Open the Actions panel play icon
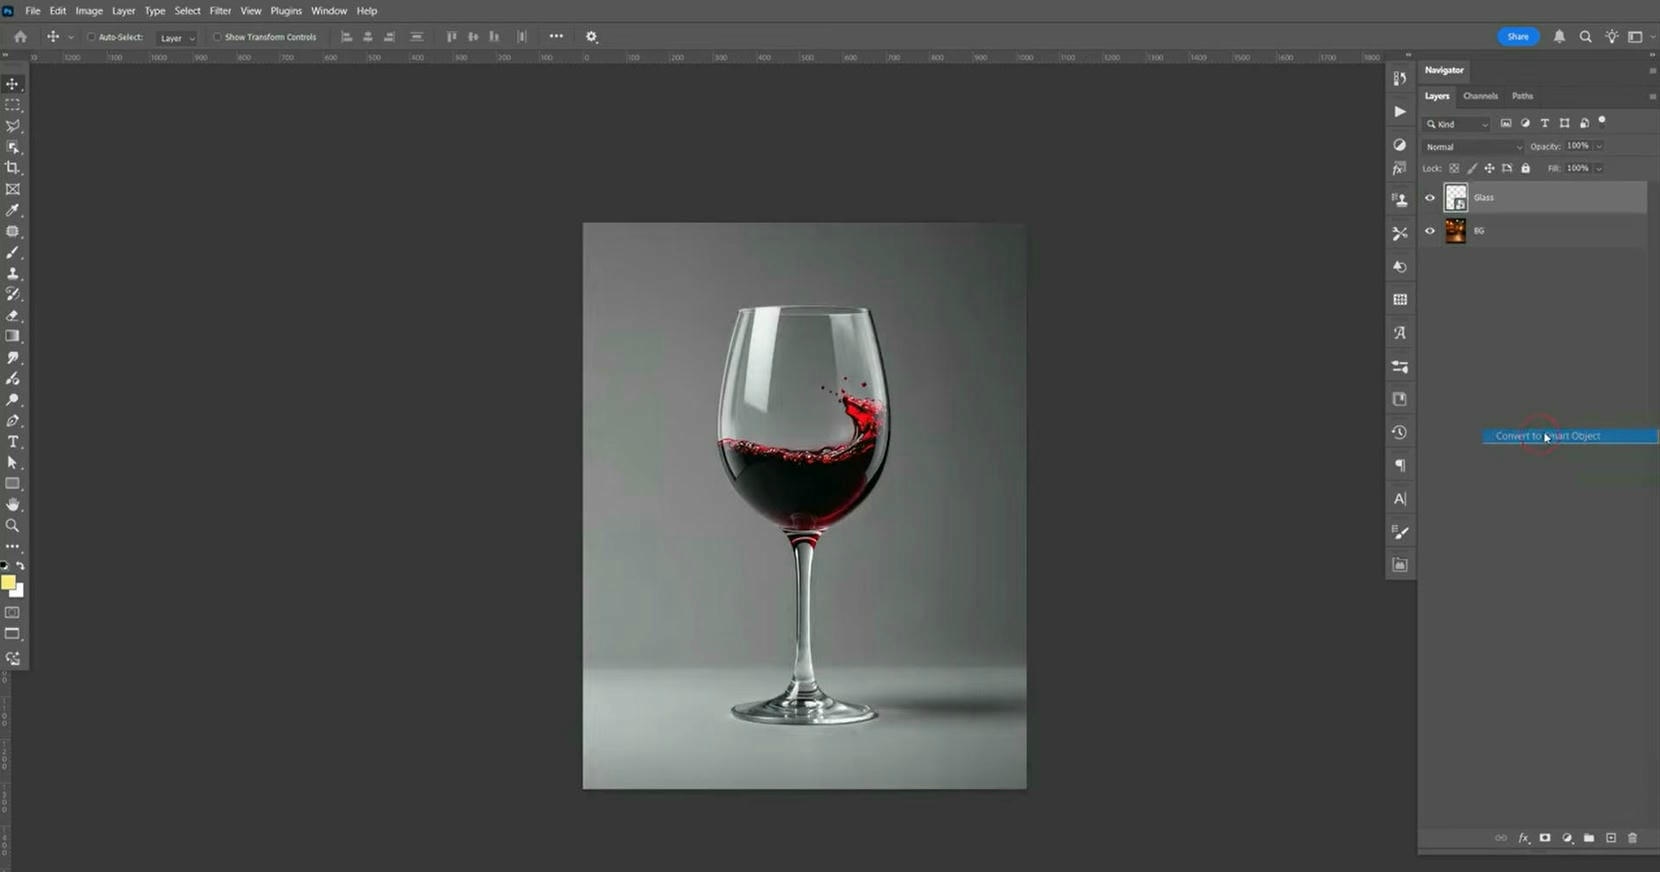The width and height of the screenshot is (1660, 872). (1400, 111)
